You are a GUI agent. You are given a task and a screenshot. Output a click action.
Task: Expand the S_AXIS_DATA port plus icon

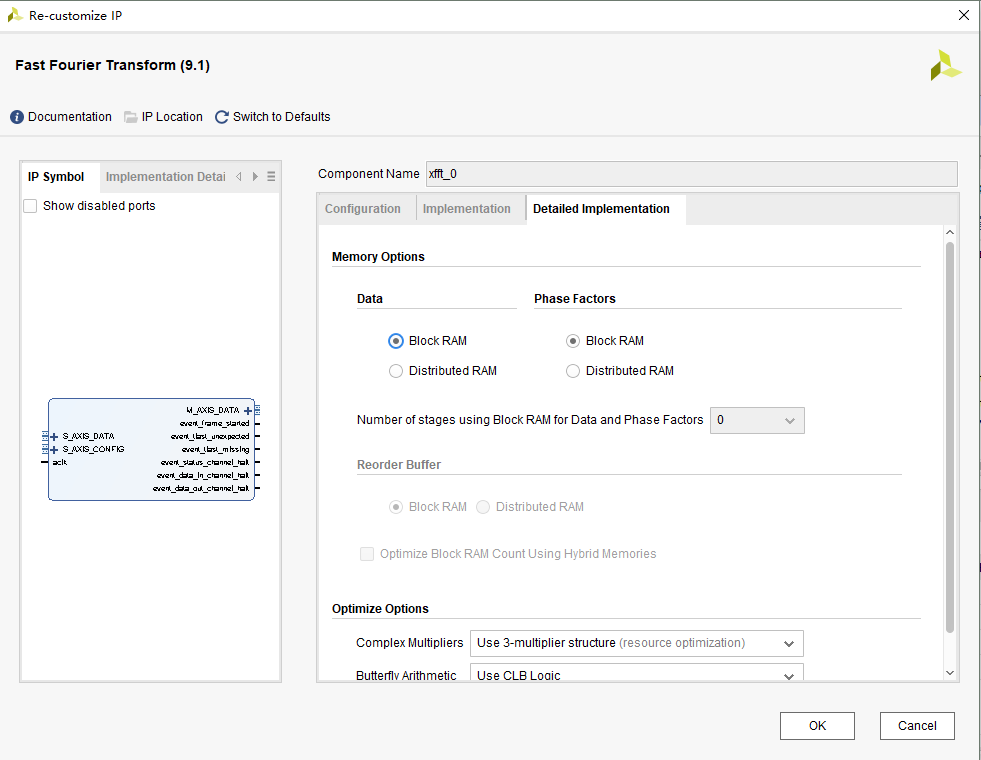coord(54,436)
